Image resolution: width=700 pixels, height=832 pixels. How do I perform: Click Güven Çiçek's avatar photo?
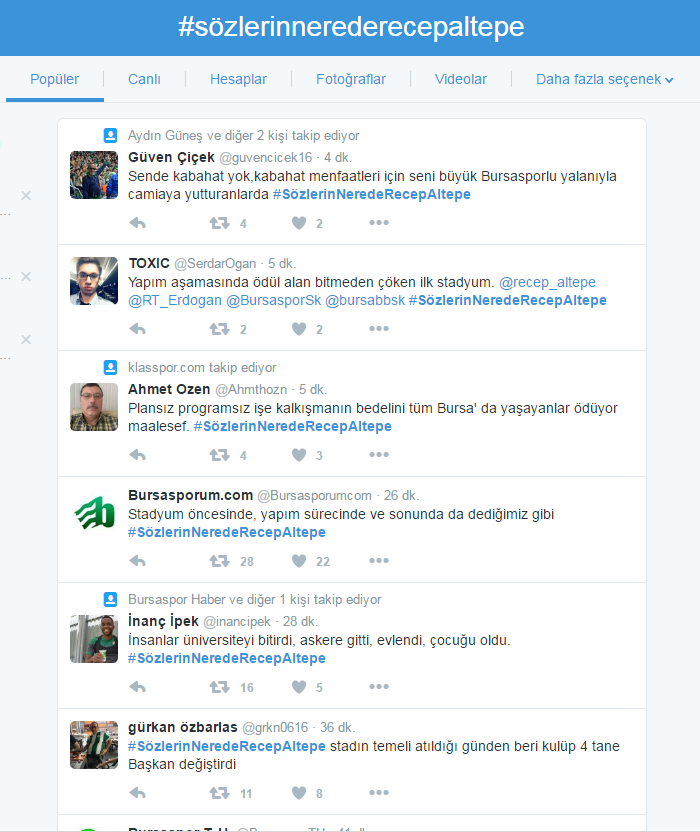[x=94, y=175]
